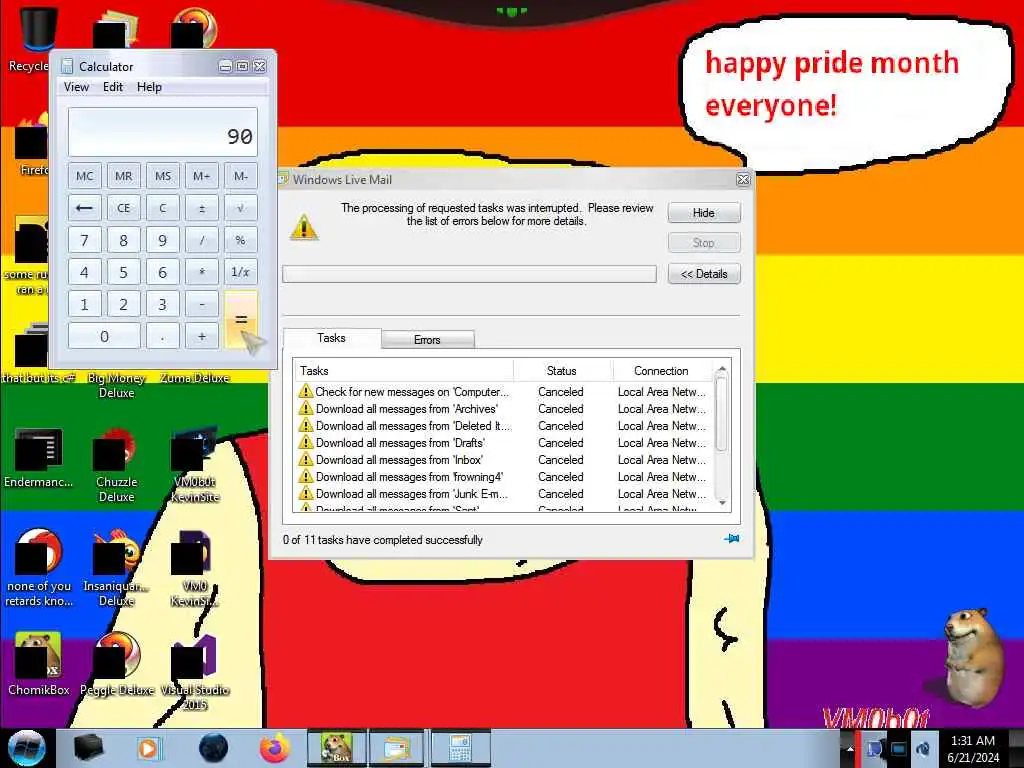Click the black box taskbar icon

(x=88, y=748)
